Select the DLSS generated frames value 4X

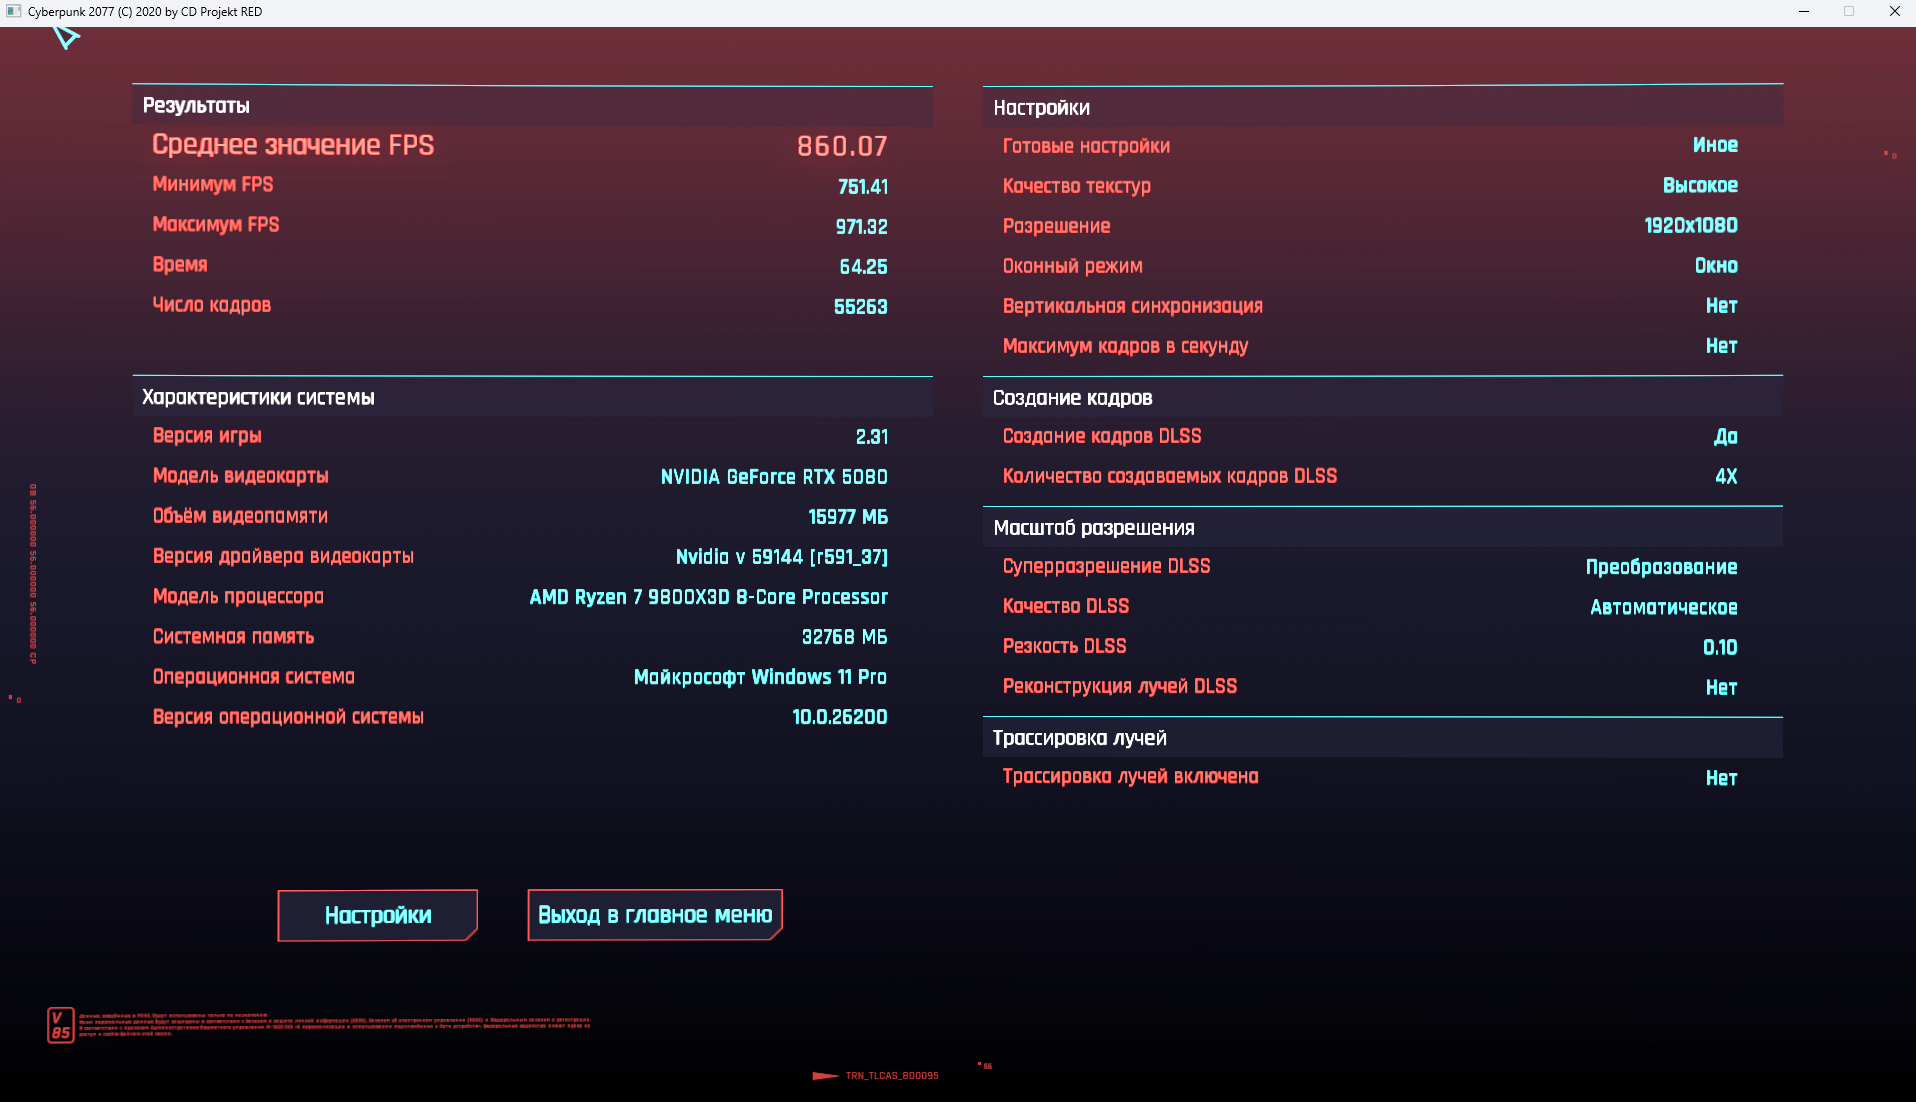1727,477
